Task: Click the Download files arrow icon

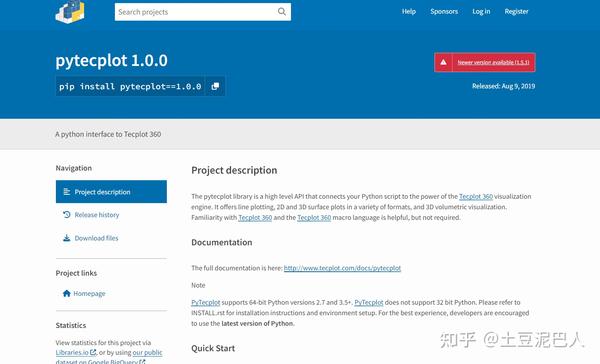Action: pos(67,238)
